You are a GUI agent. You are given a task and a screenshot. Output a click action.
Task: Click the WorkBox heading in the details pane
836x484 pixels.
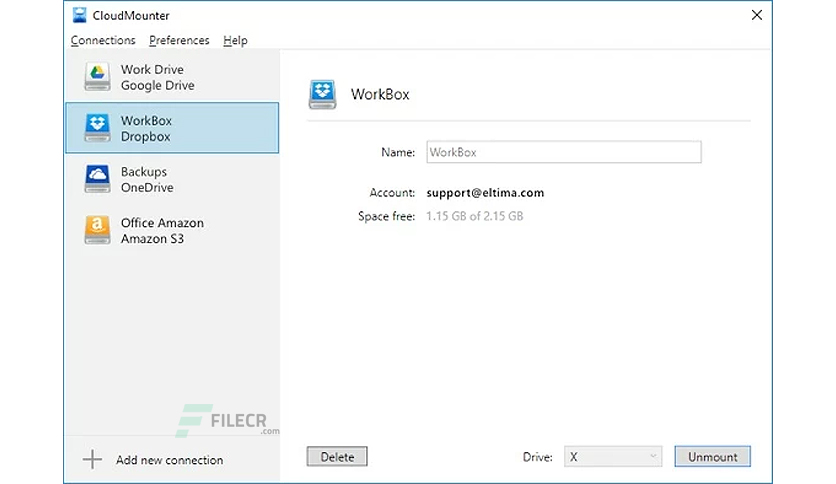coord(380,94)
